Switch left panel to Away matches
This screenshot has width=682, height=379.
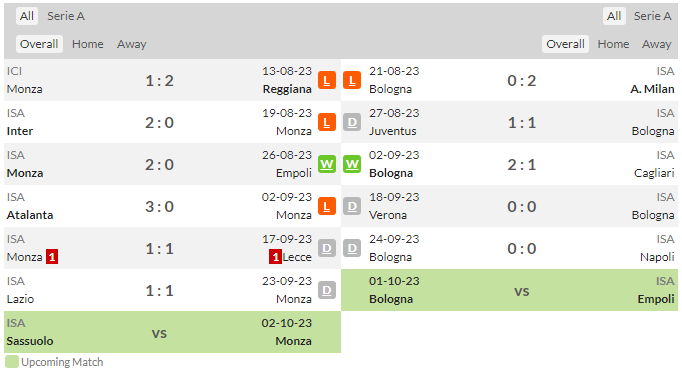131,44
